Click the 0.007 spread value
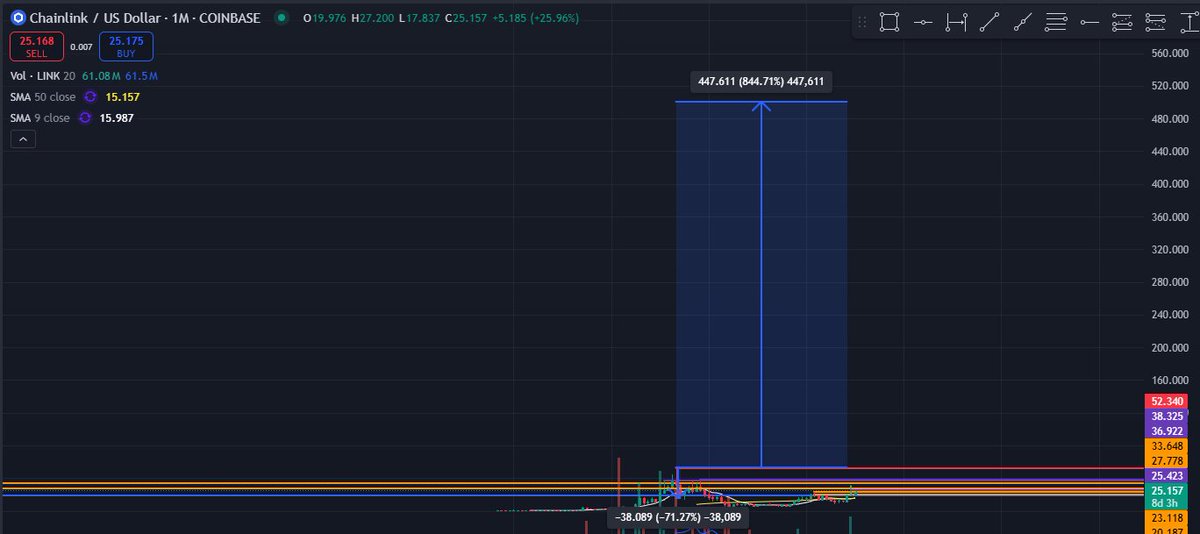 pyautogui.click(x=82, y=47)
